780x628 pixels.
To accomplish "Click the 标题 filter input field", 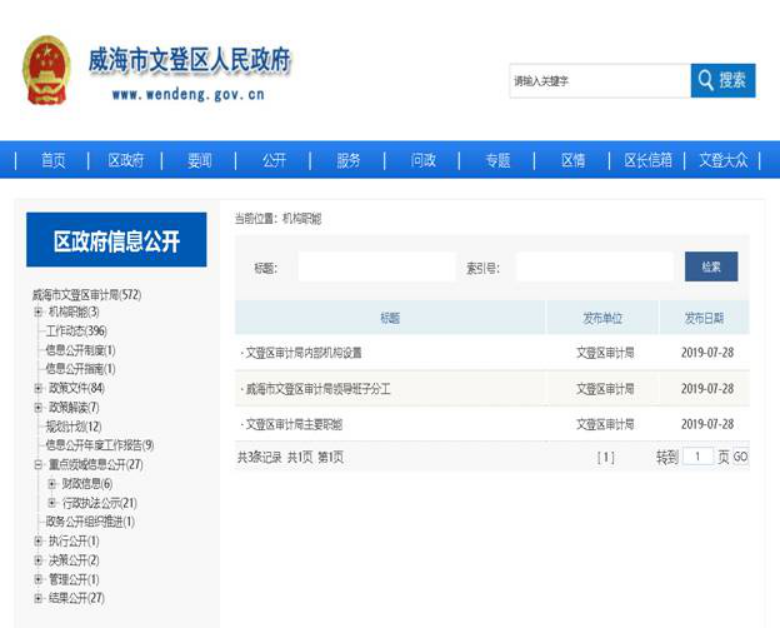I will (x=376, y=267).
